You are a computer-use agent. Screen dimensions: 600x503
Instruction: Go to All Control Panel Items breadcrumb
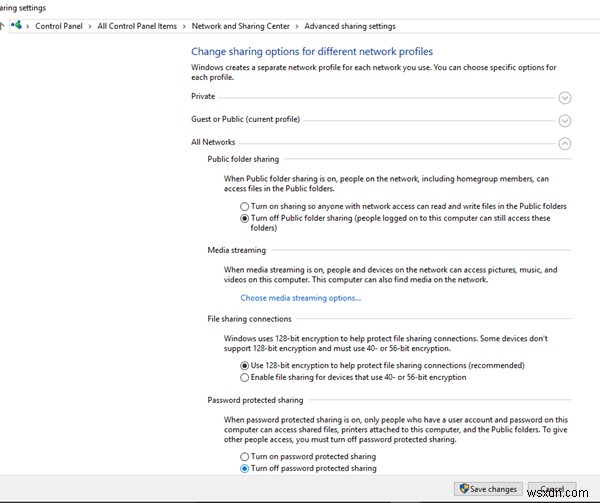point(137,26)
